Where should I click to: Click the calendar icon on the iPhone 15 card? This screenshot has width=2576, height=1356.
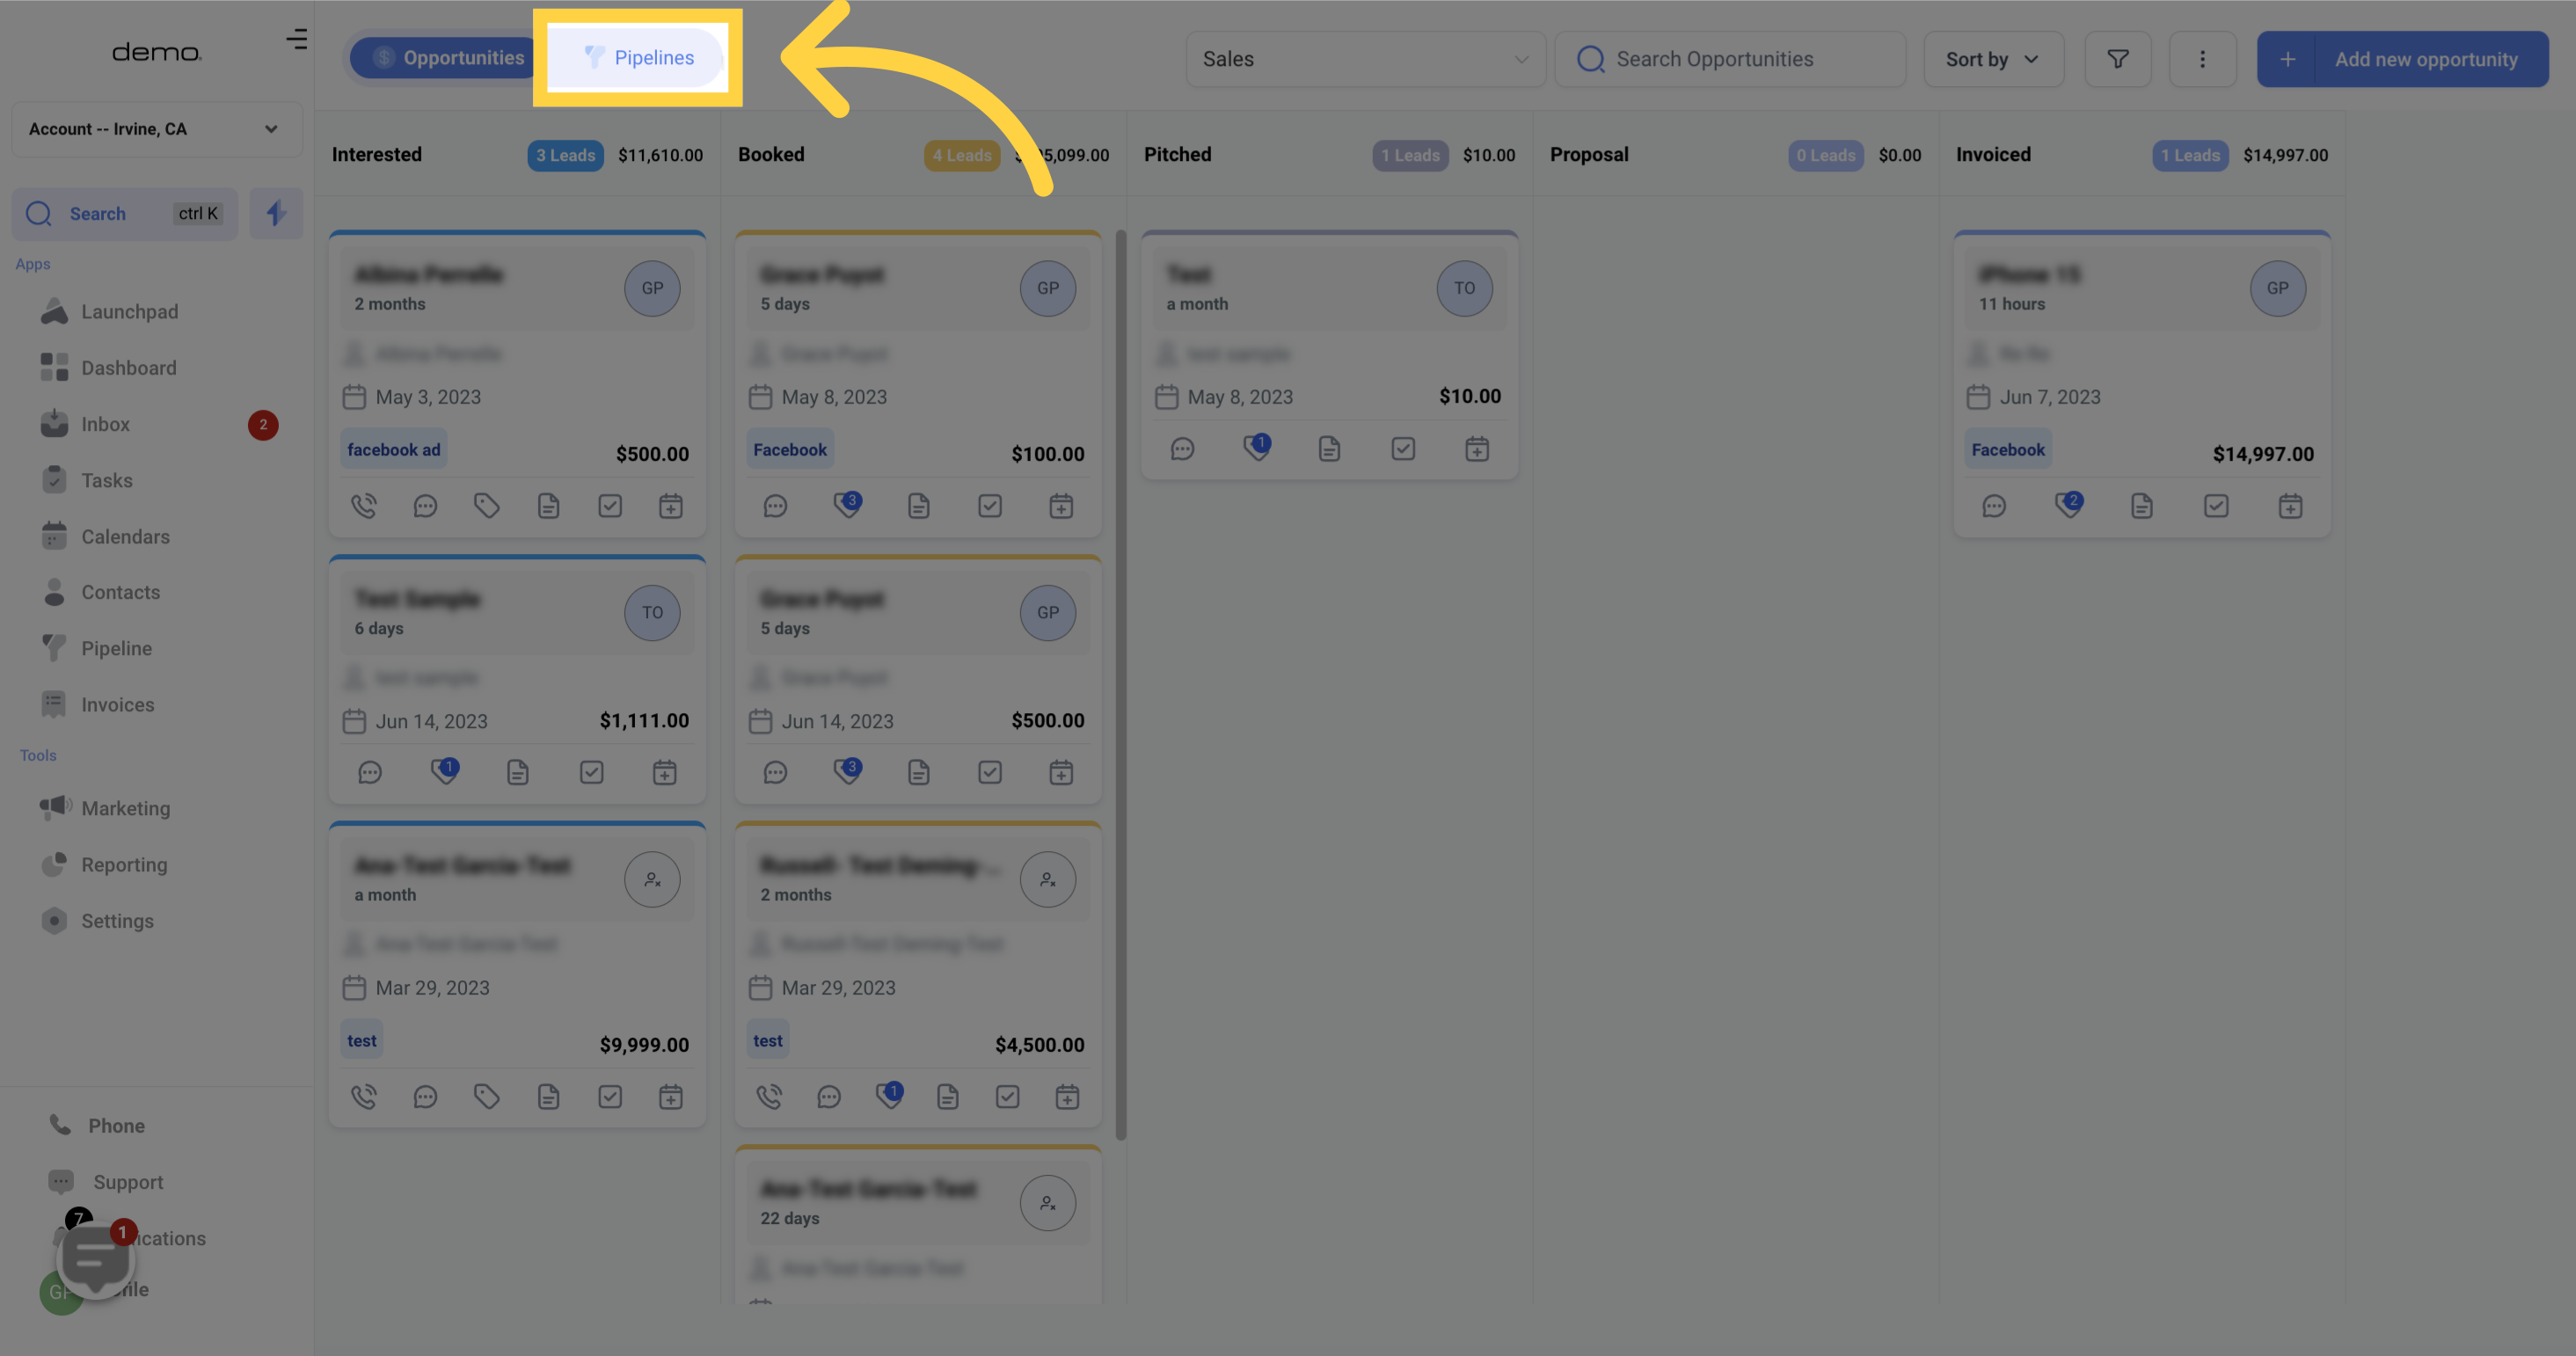pyautogui.click(x=2290, y=505)
